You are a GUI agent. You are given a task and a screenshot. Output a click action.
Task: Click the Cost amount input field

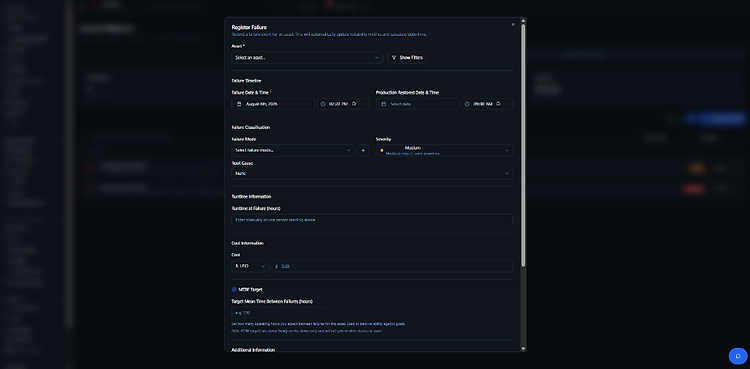click(392, 266)
